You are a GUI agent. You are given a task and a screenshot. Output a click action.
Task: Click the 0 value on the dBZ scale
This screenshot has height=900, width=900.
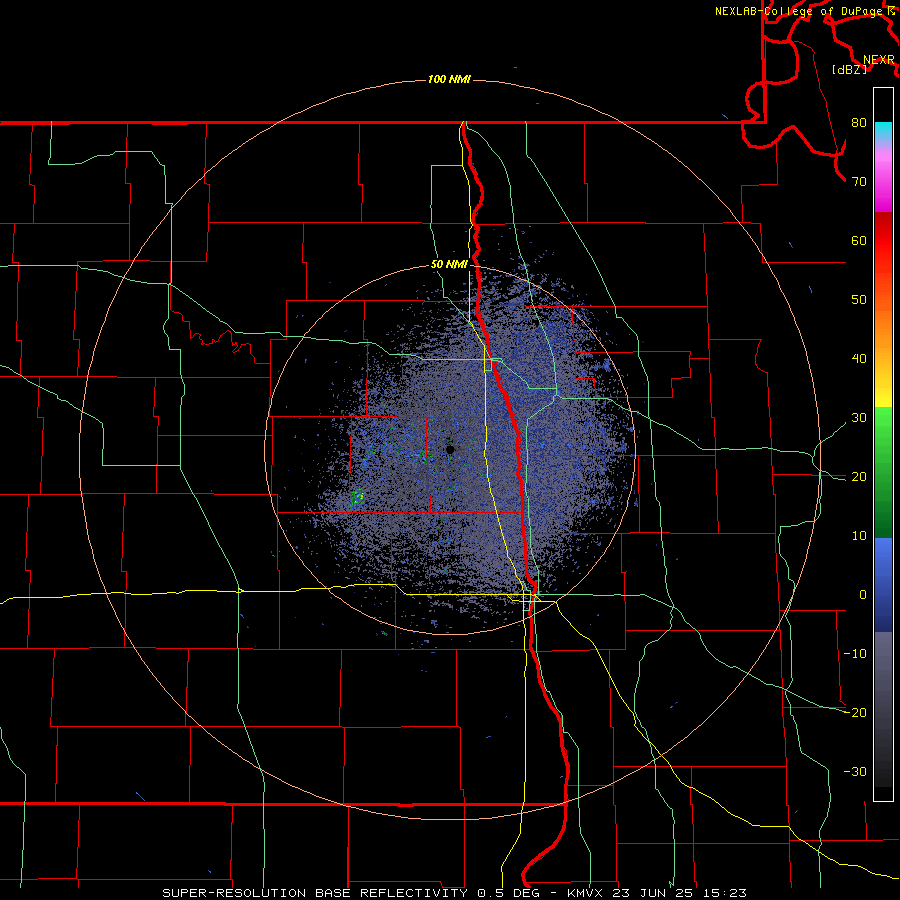[863, 595]
